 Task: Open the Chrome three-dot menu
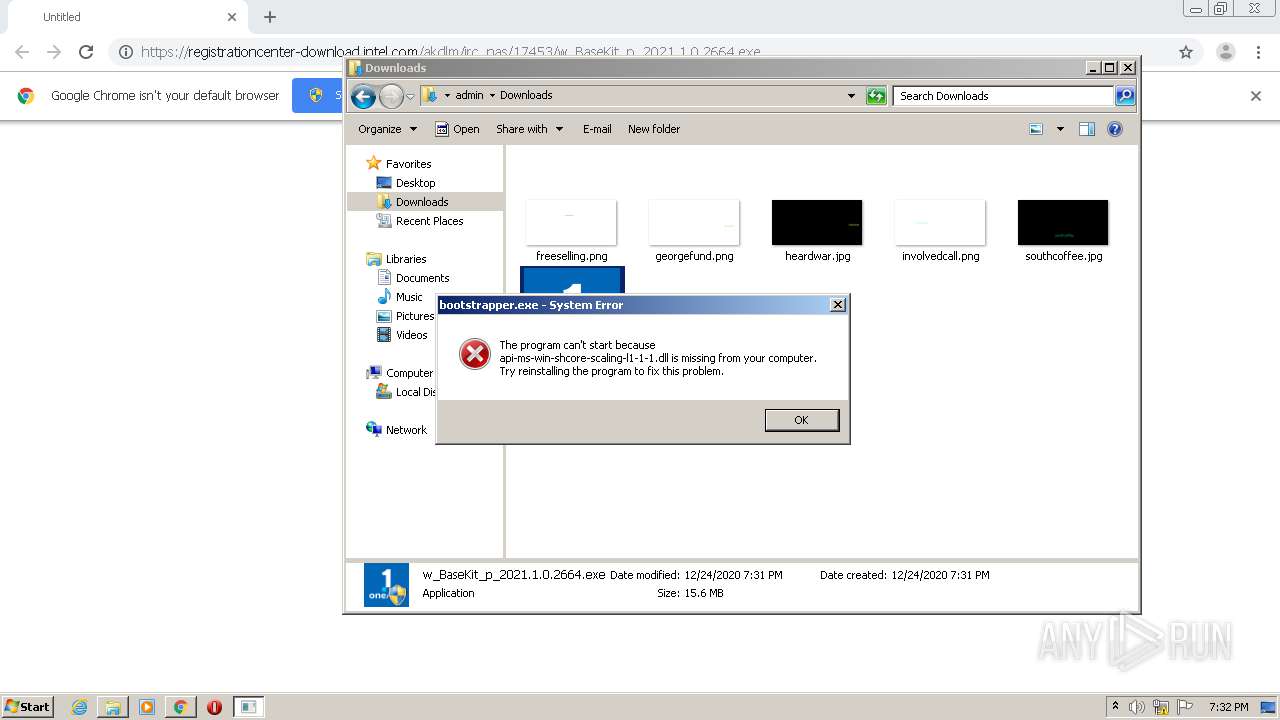[1259, 52]
